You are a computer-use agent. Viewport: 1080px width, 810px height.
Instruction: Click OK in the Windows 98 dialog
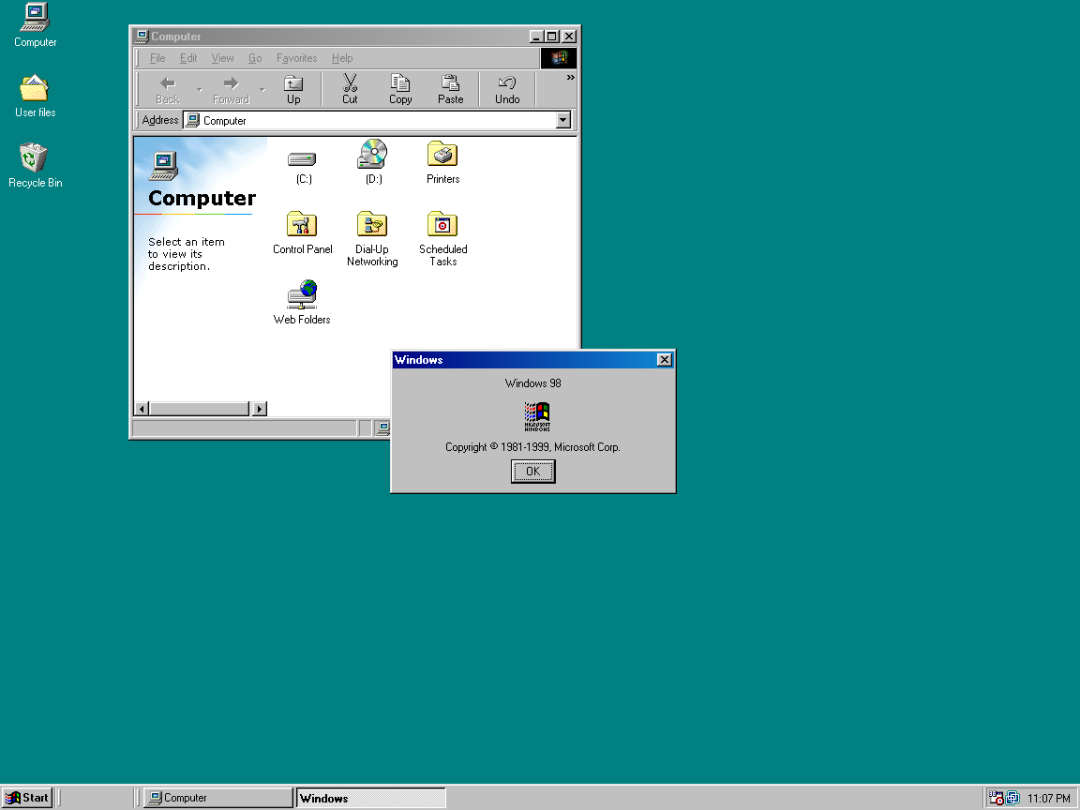pyautogui.click(x=532, y=471)
